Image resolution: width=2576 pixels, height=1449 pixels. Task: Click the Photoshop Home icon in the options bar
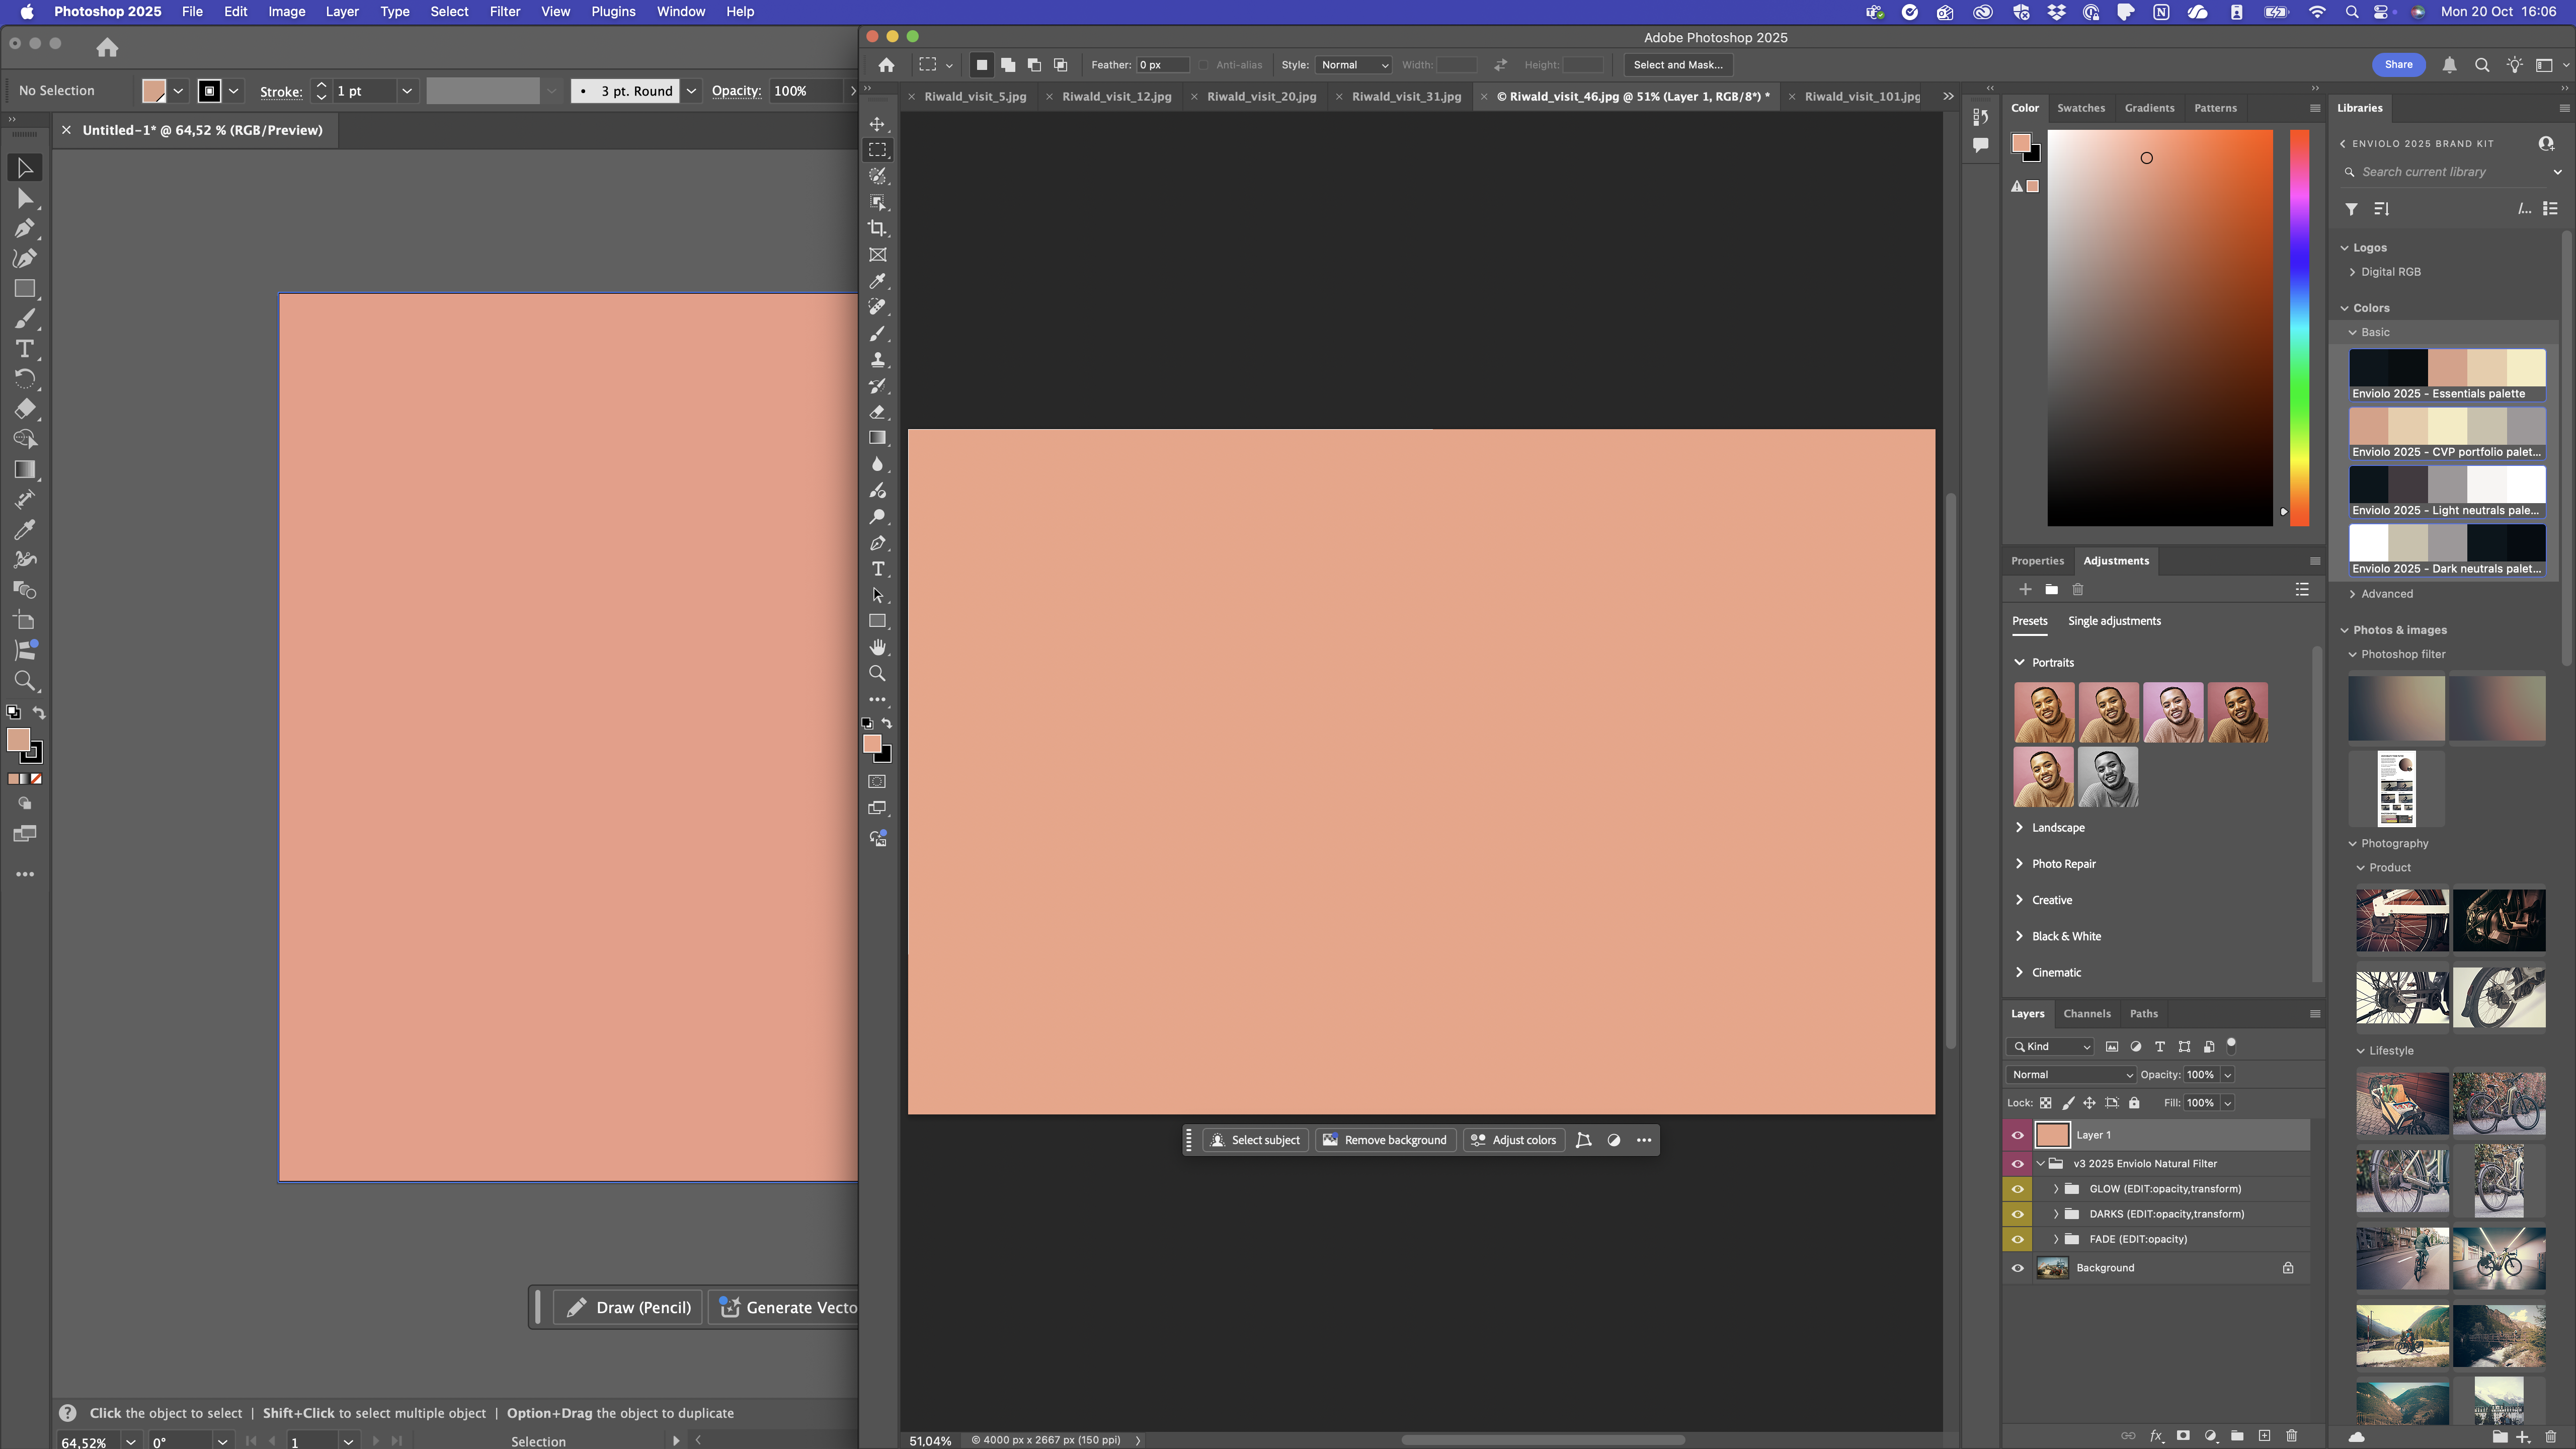point(887,64)
